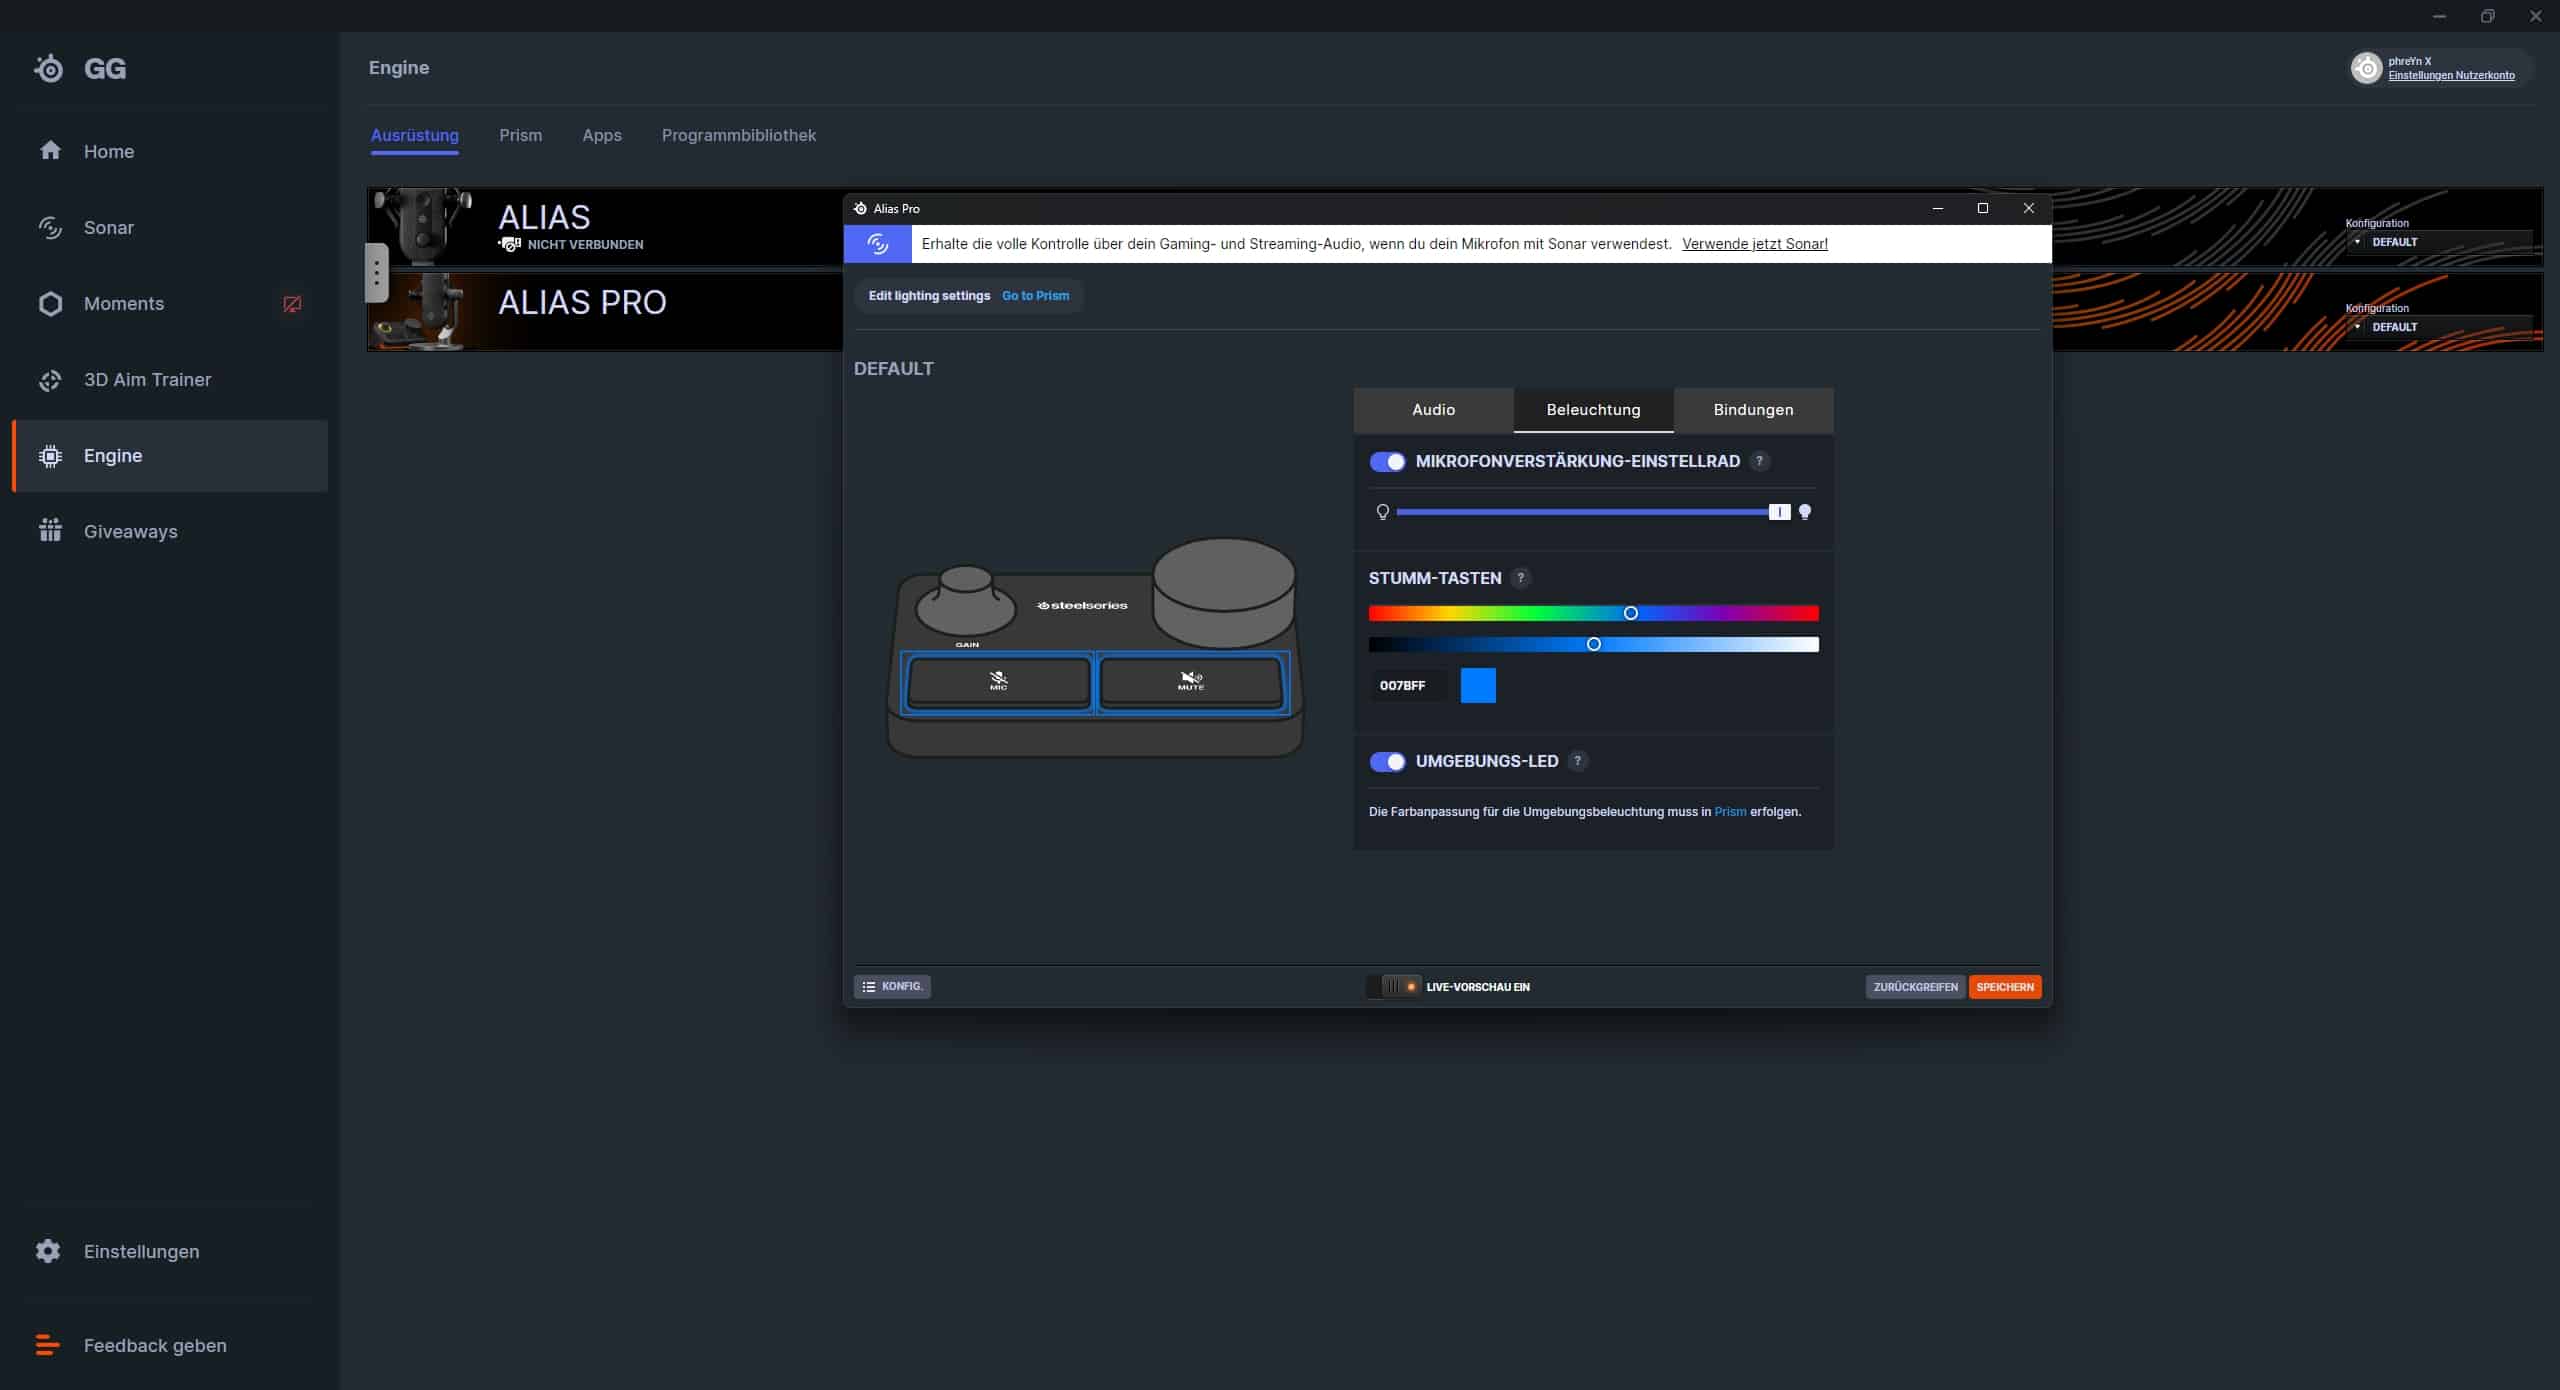
Task: Expand the KONFIG. list button
Action: (x=892, y=986)
